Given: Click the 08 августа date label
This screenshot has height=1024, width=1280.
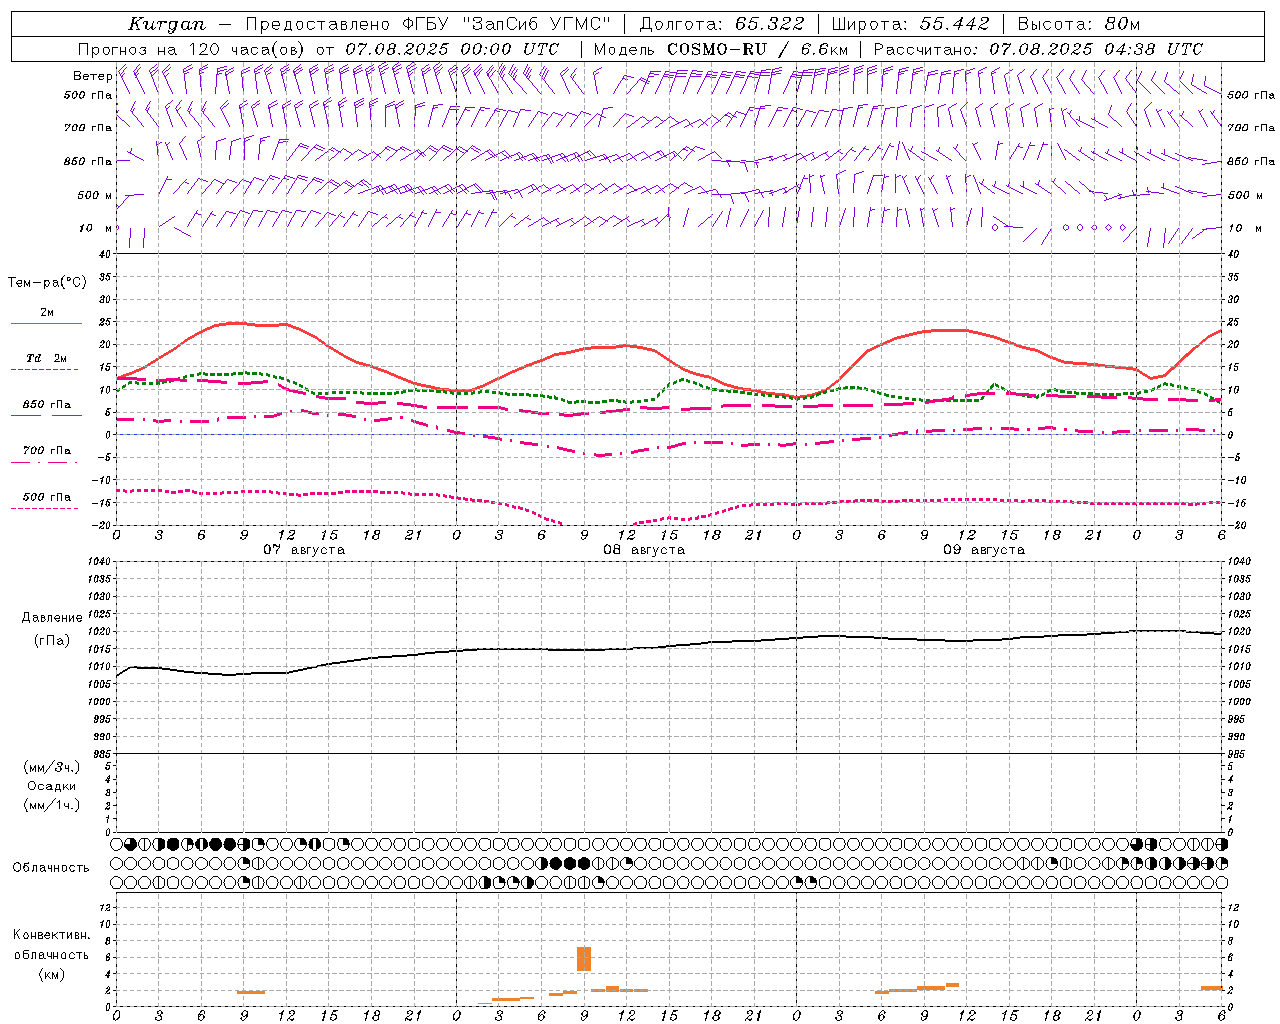Looking at the screenshot, I should 644,550.
